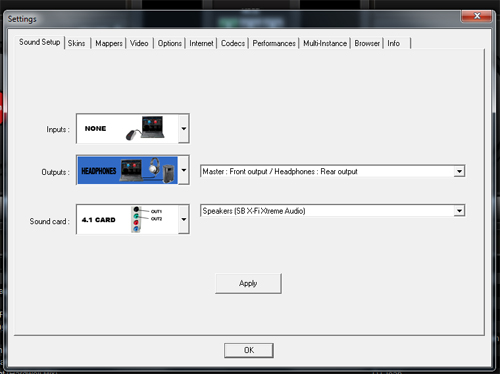Image resolution: width=500 pixels, height=374 pixels.
Task: Expand the Outputs configuration dropdown arrow
Action: coord(184,170)
